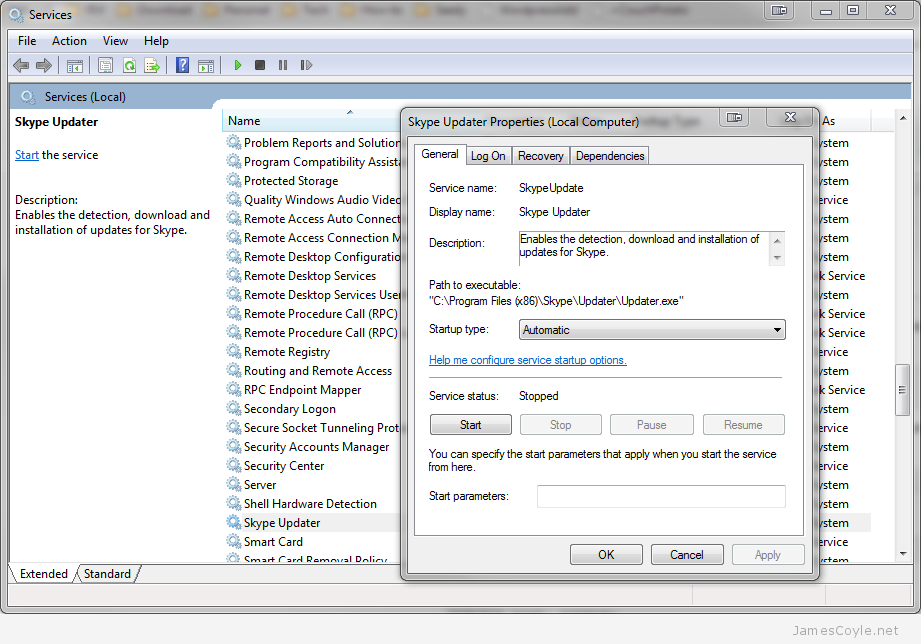Close the Skype Updater Properties dialog
The image size is (921, 644).
791,117
